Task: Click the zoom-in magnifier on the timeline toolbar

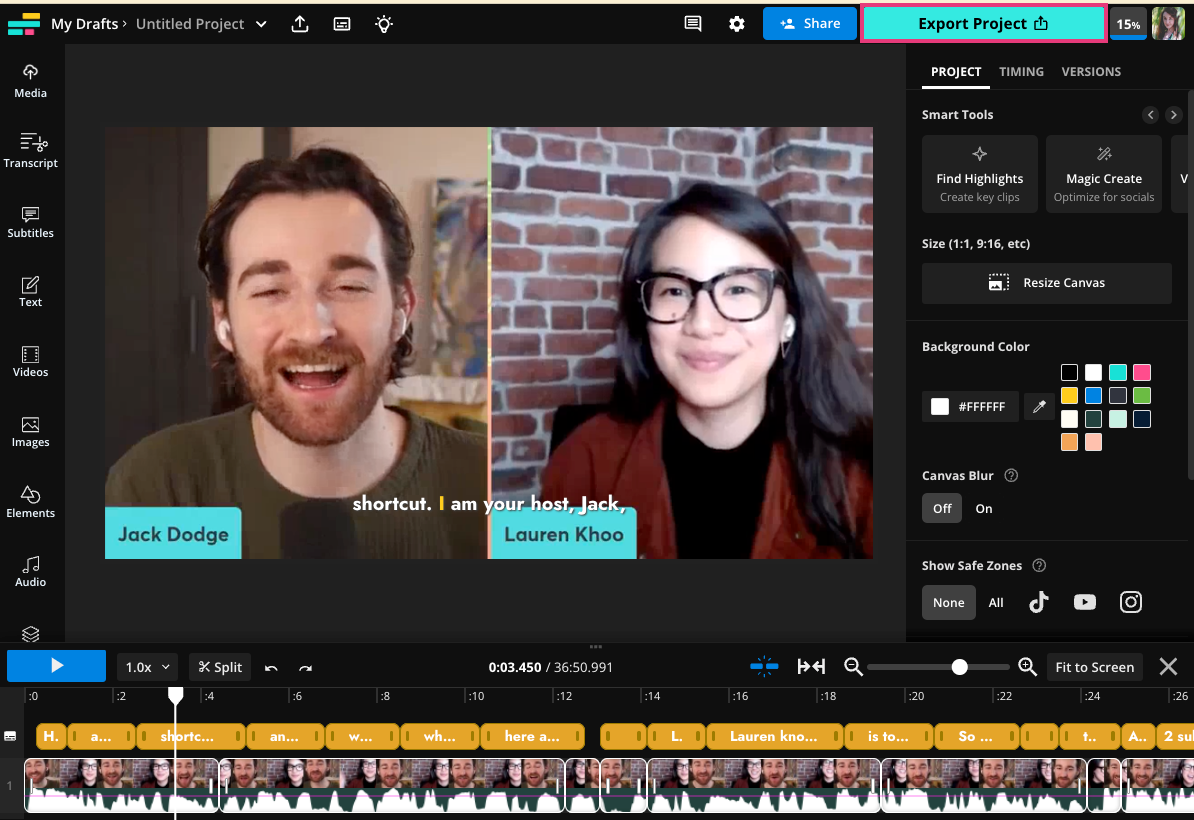Action: click(x=1027, y=666)
